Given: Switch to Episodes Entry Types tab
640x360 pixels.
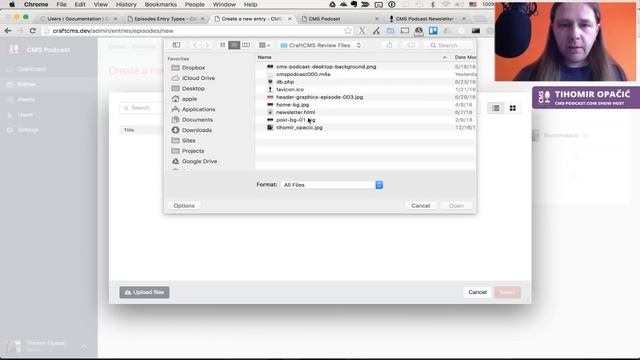Looking at the screenshot, I should tap(165, 19).
